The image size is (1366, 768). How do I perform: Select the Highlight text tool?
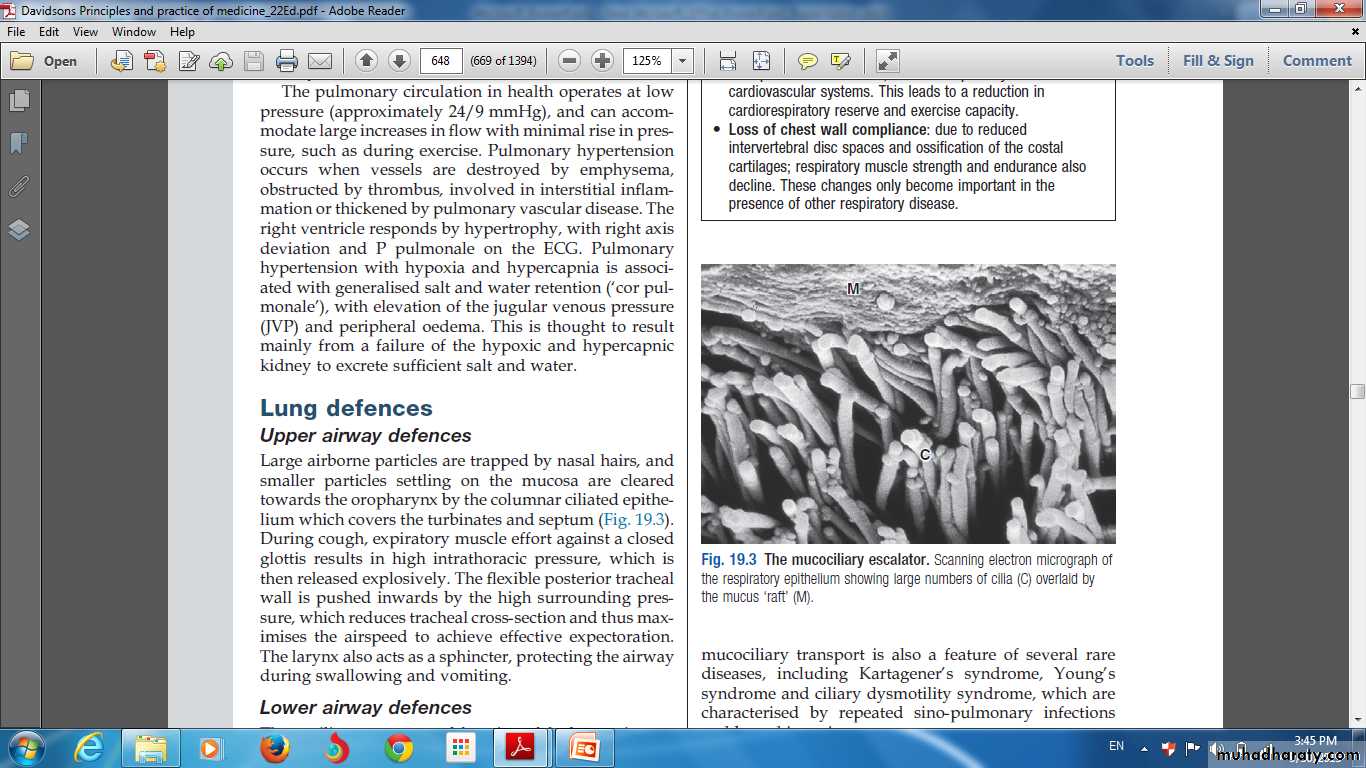point(840,61)
